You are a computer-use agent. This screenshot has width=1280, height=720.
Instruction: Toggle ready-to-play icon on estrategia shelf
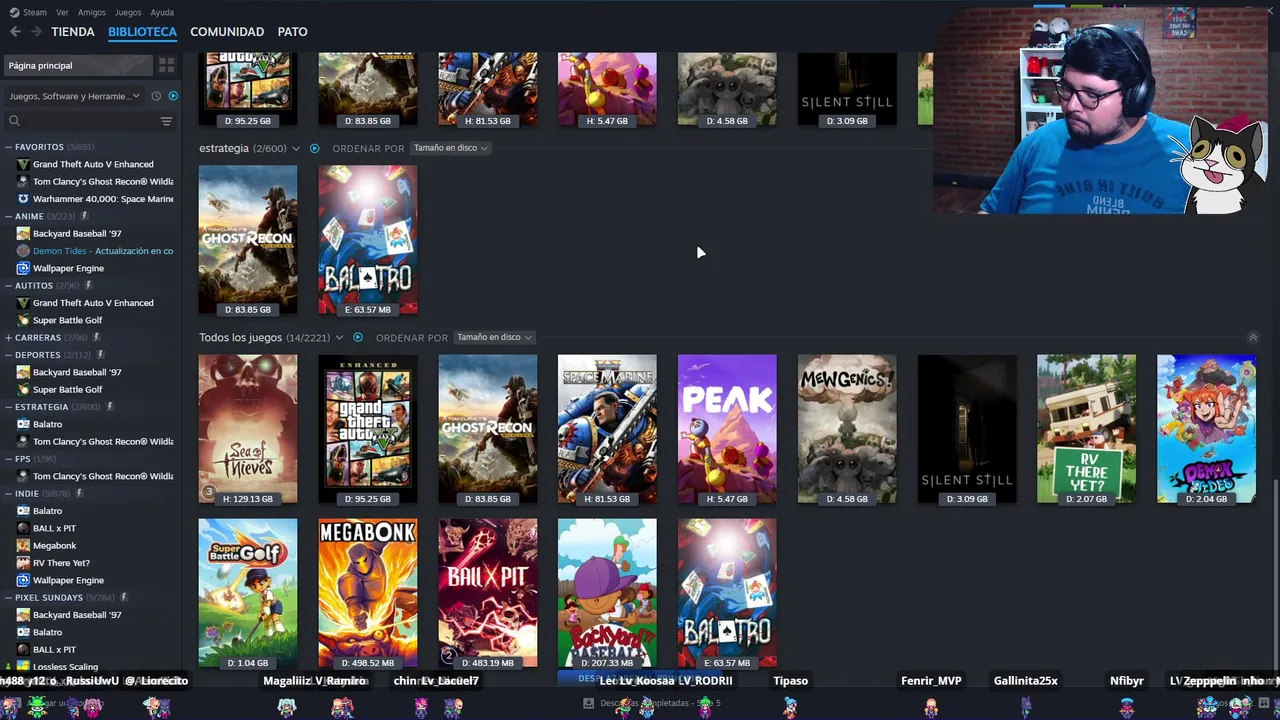tap(314, 148)
